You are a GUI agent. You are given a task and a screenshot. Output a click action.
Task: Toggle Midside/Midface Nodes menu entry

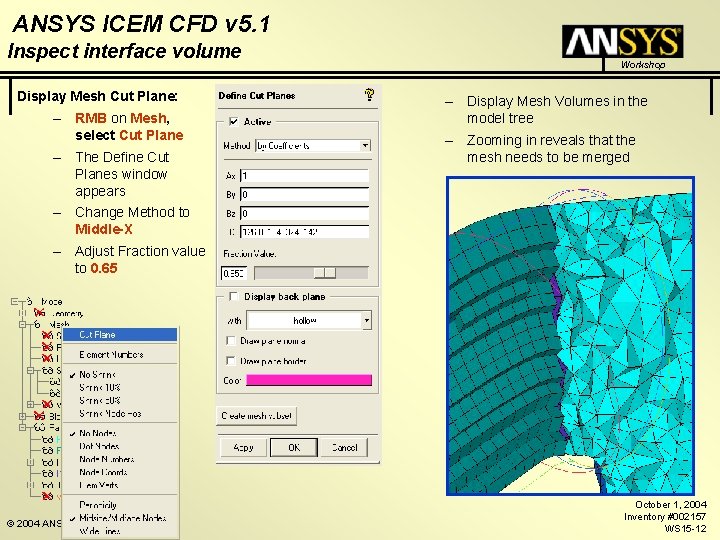pyautogui.click(x=120, y=518)
